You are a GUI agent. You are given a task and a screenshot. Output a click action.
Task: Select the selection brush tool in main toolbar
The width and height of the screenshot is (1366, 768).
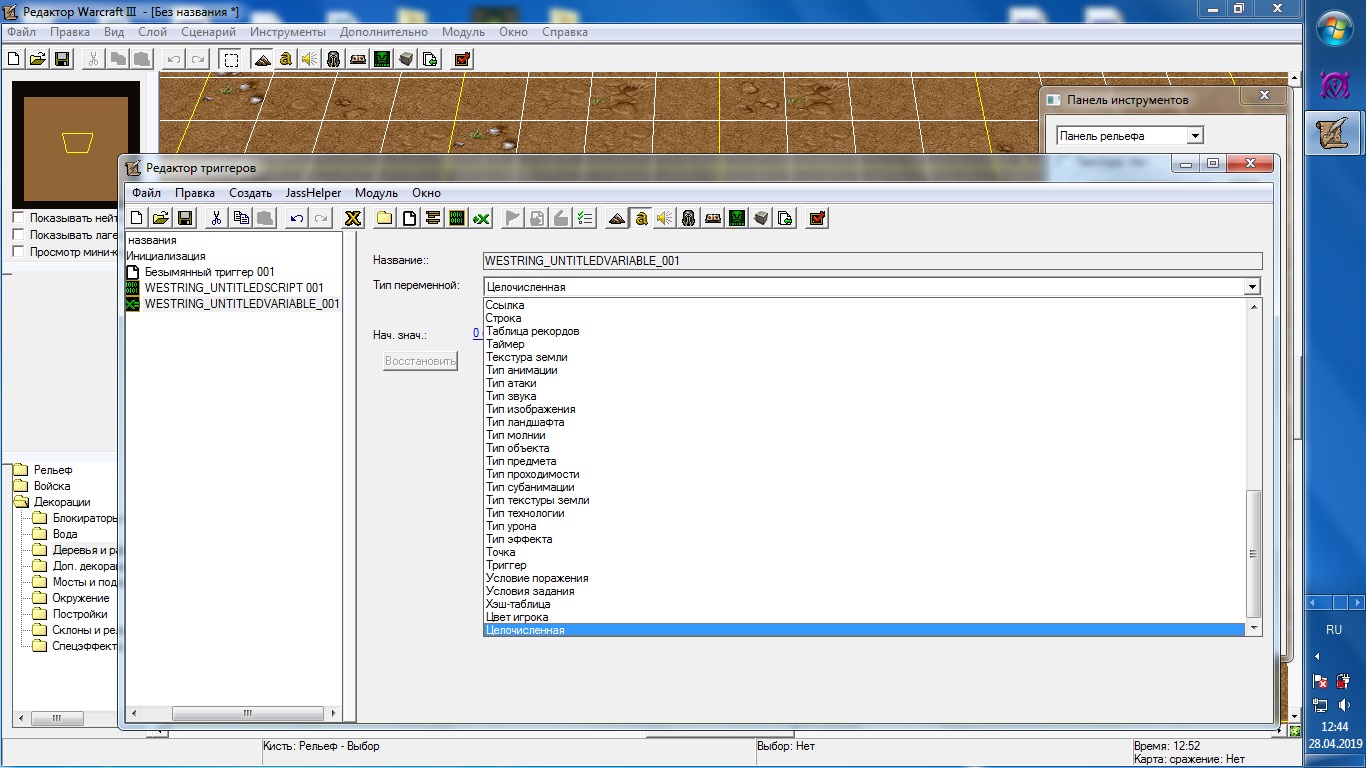pos(230,59)
